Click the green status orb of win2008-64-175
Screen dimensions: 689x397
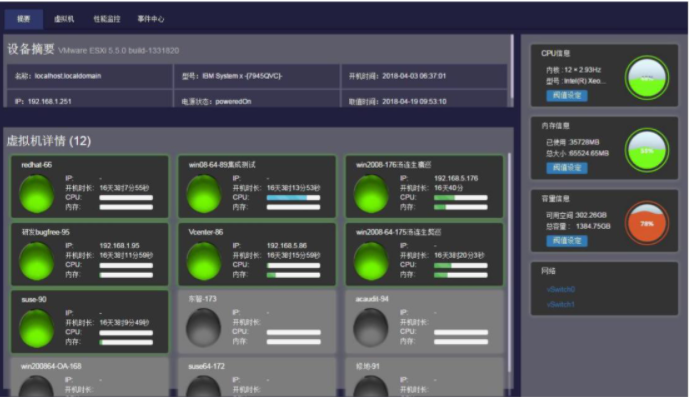pos(371,261)
